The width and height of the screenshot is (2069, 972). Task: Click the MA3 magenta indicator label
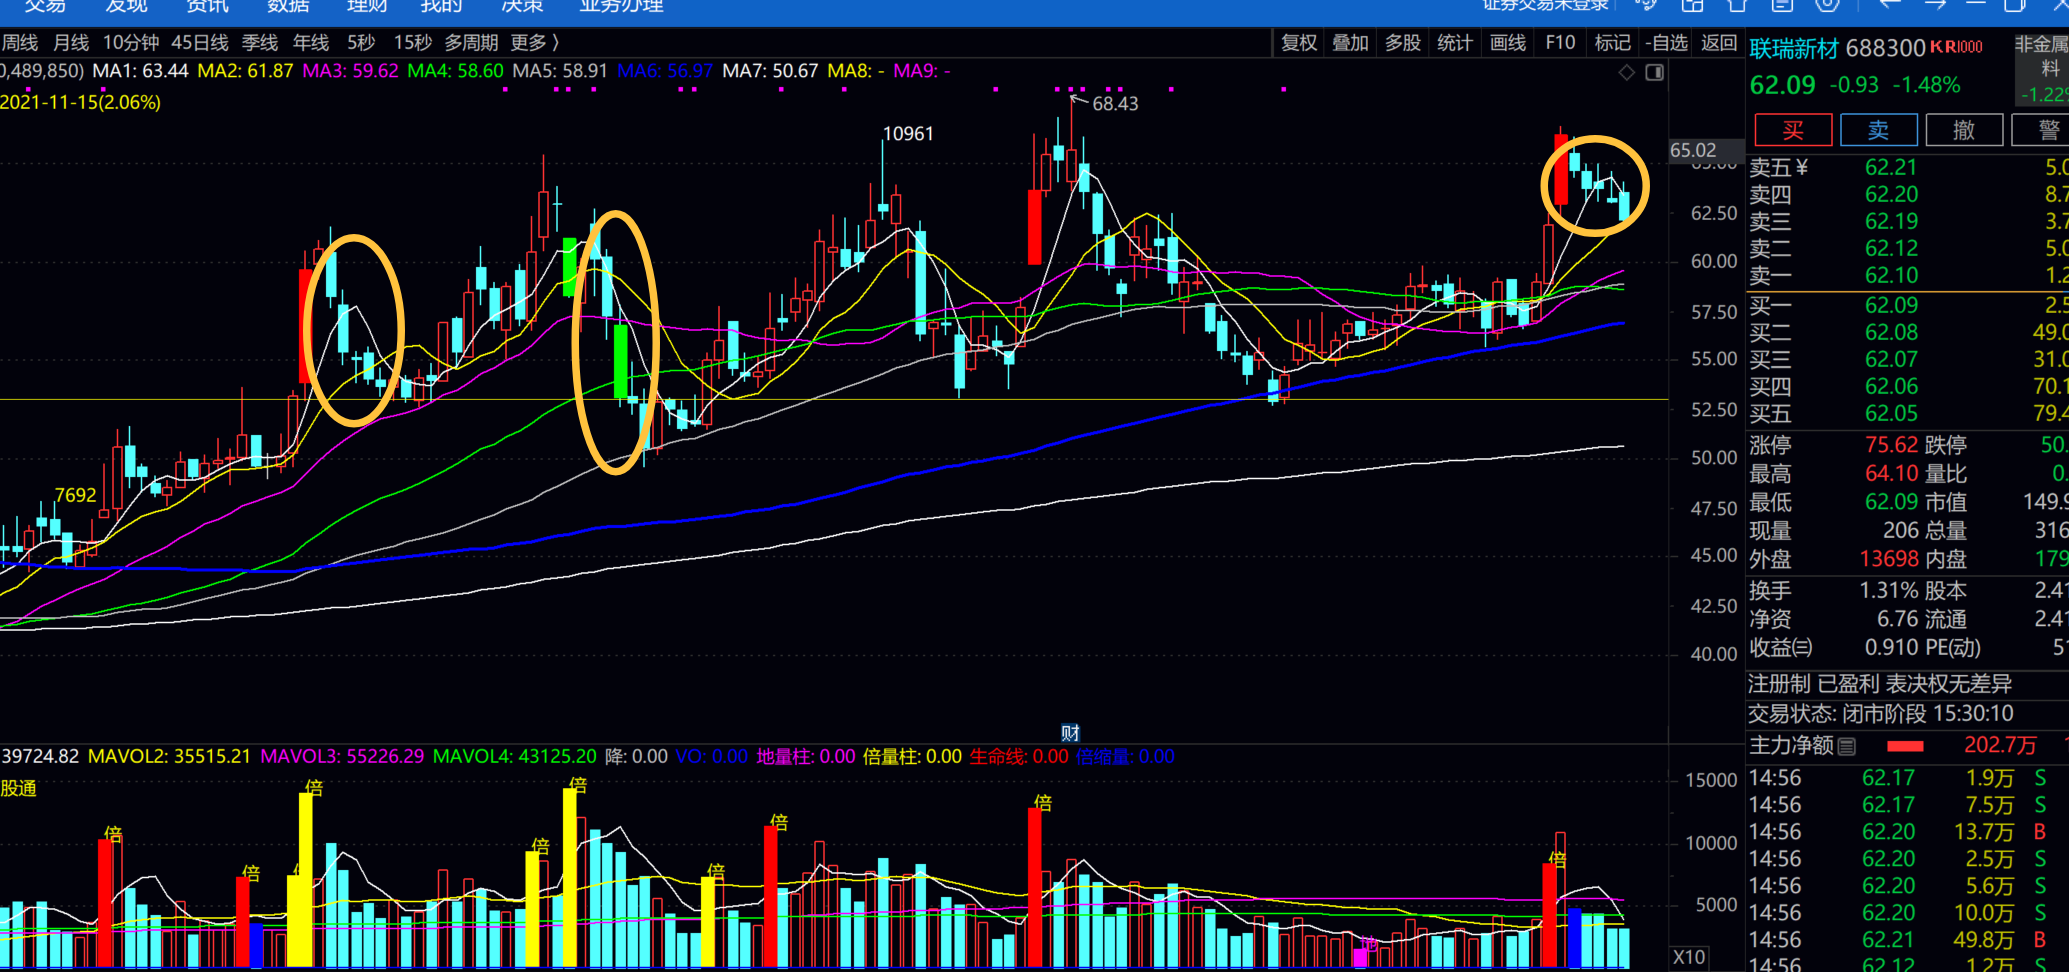click(350, 71)
